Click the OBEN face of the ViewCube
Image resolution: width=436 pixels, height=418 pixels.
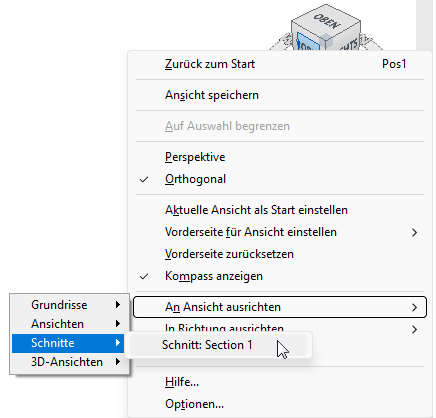(326, 20)
